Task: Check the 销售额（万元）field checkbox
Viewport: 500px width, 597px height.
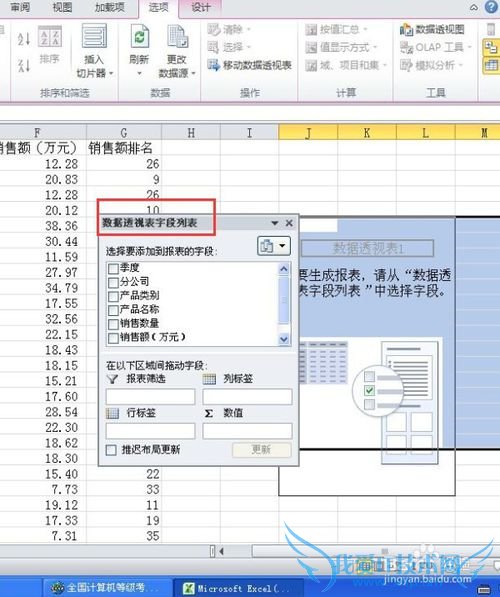Action: click(113, 338)
